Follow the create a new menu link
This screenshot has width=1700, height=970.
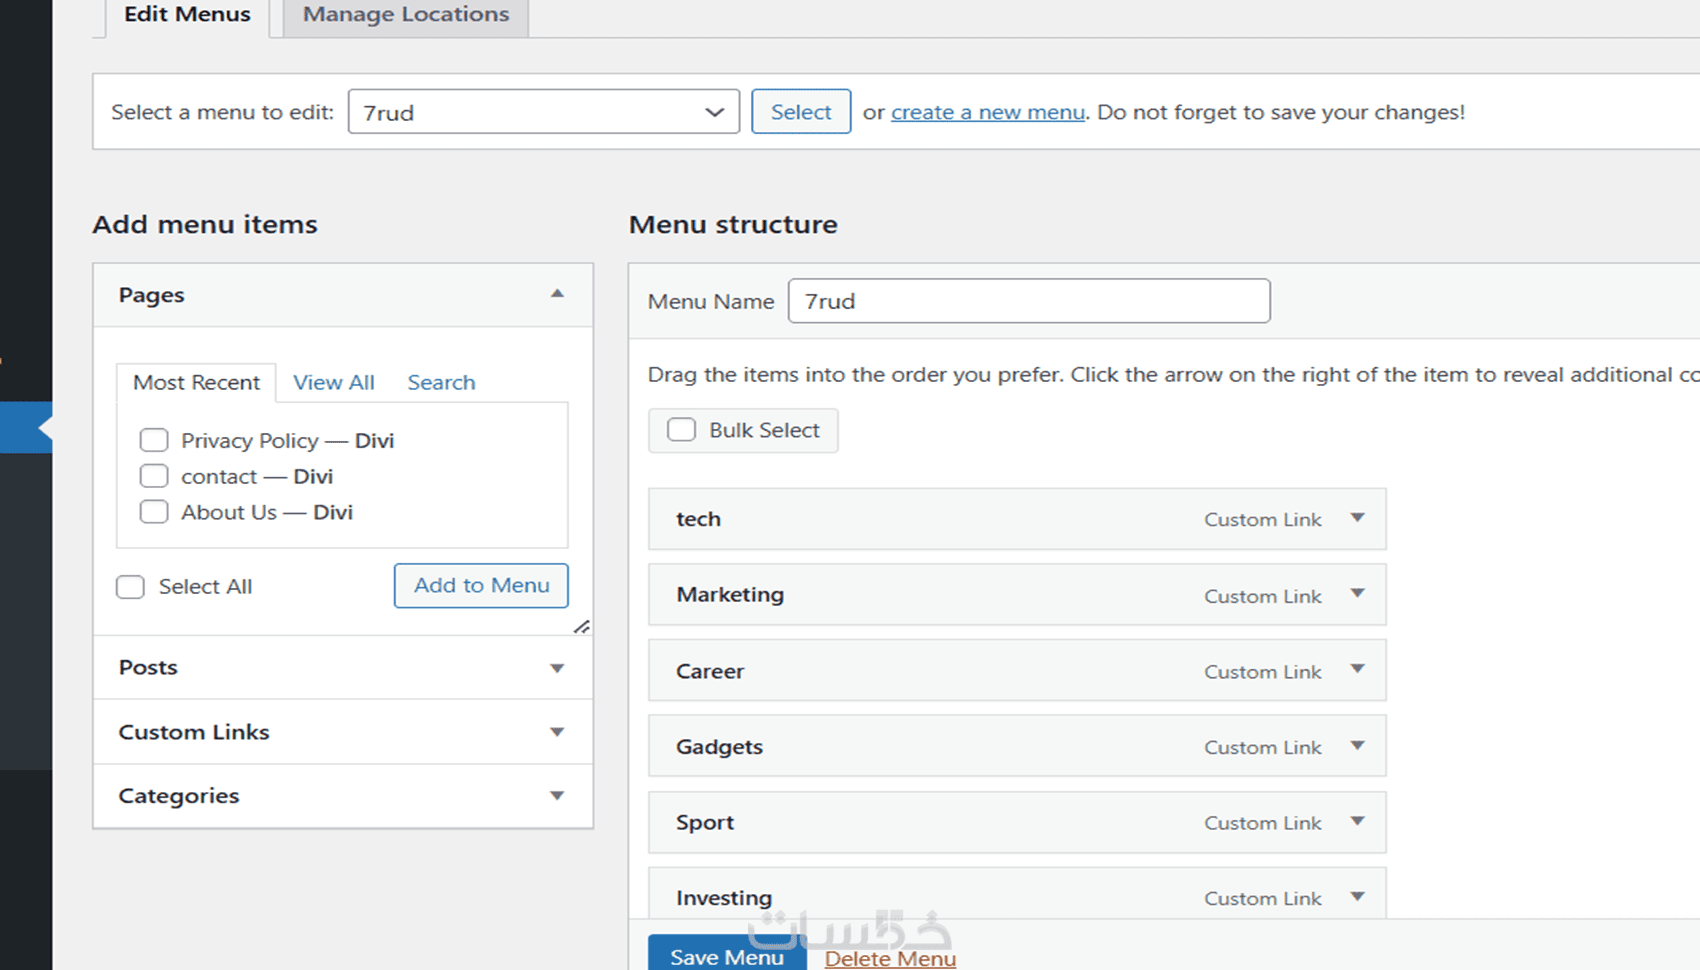988,112
